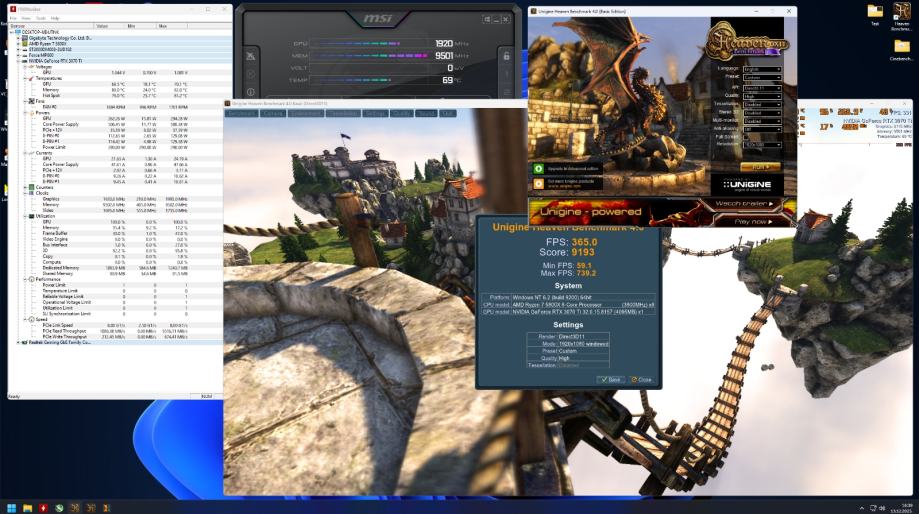Open the Tools menu in HWMonitor
The image size is (919, 514).
(40, 18)
